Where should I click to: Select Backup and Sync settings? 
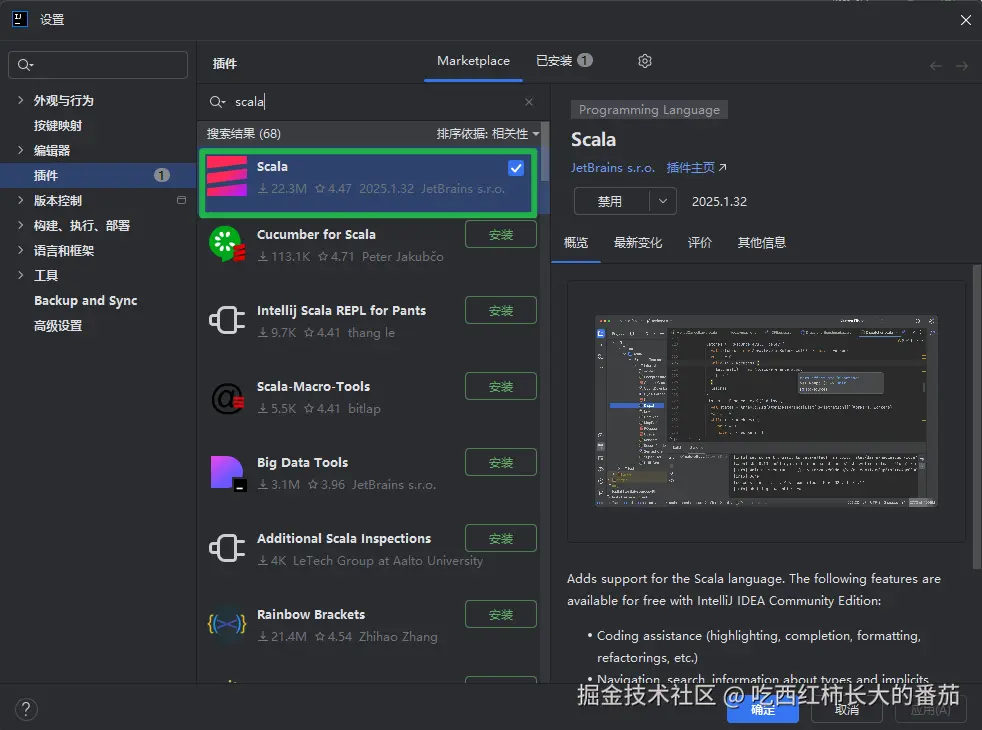pos(86,301)
